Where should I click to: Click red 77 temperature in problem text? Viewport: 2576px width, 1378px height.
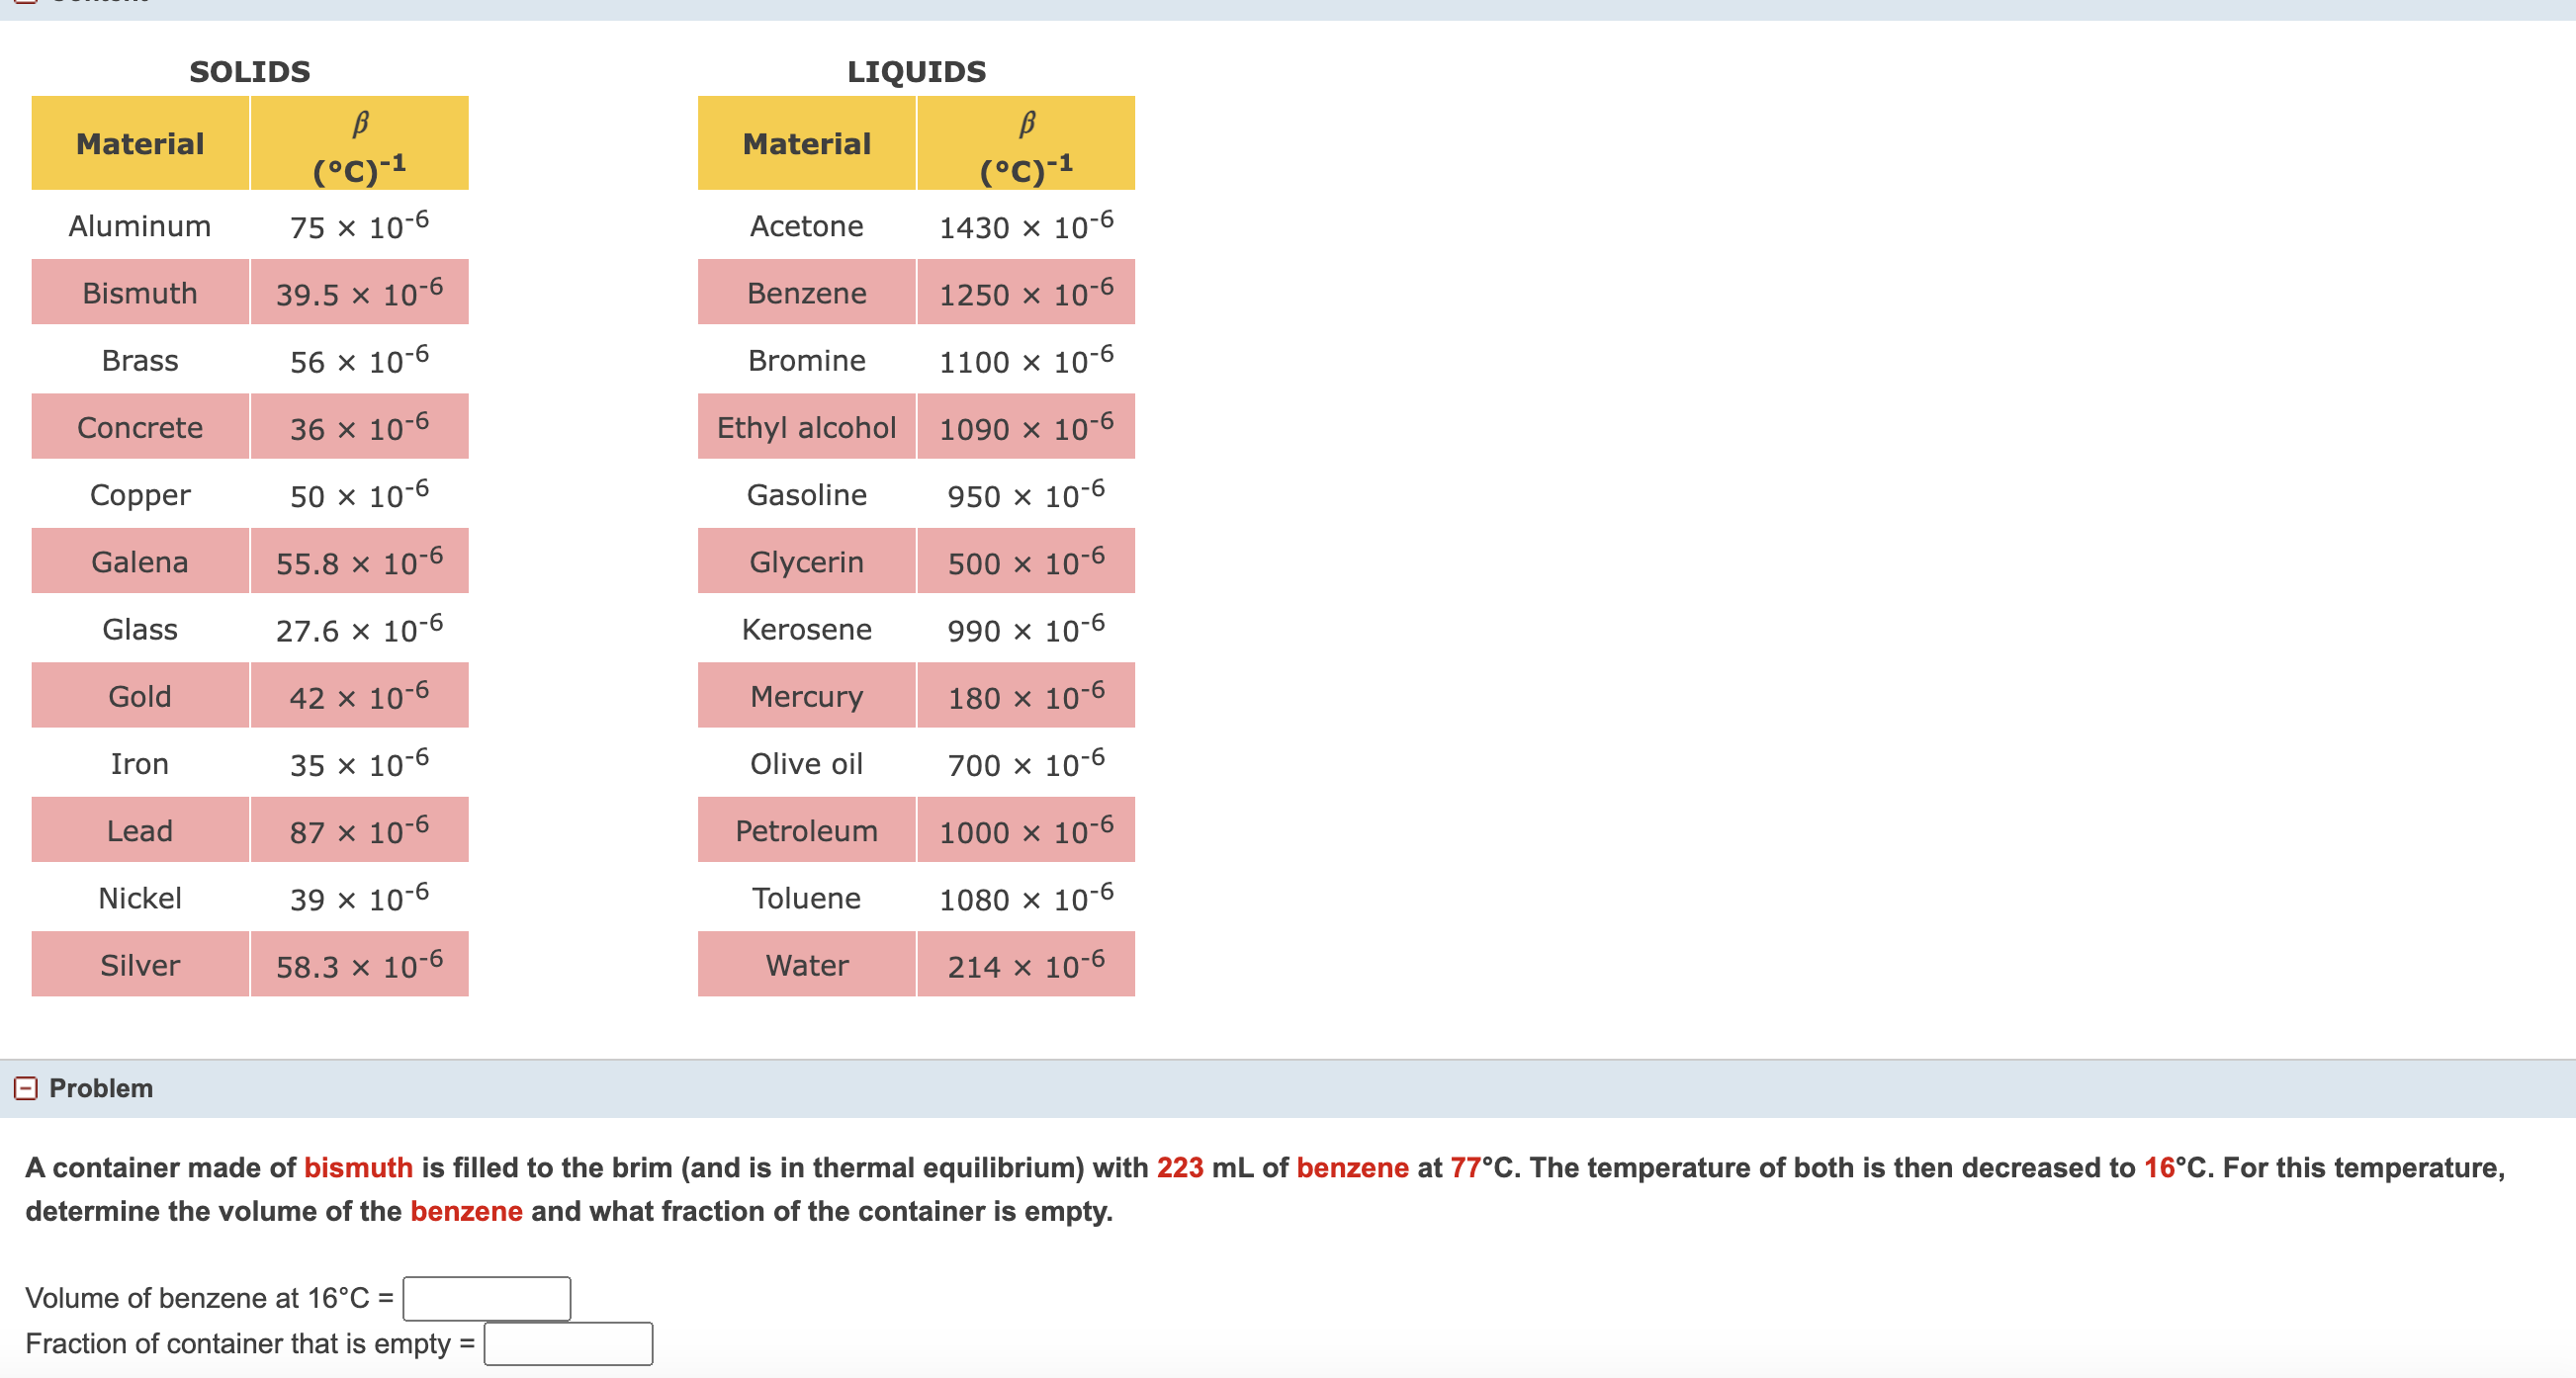click(x=1464, y=1167)
